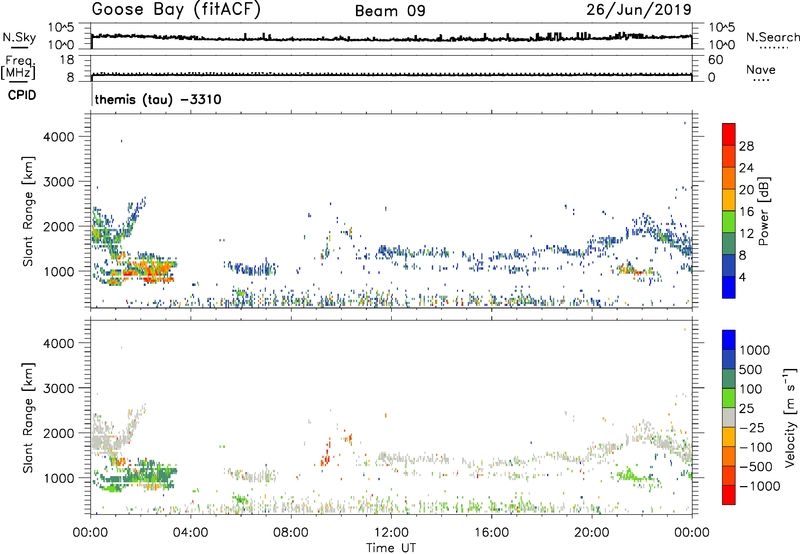The height and width of the screenshot is (554, 800).
Task: Click the '26/Jun/2019' date label
Action: (x=639, y=9)
